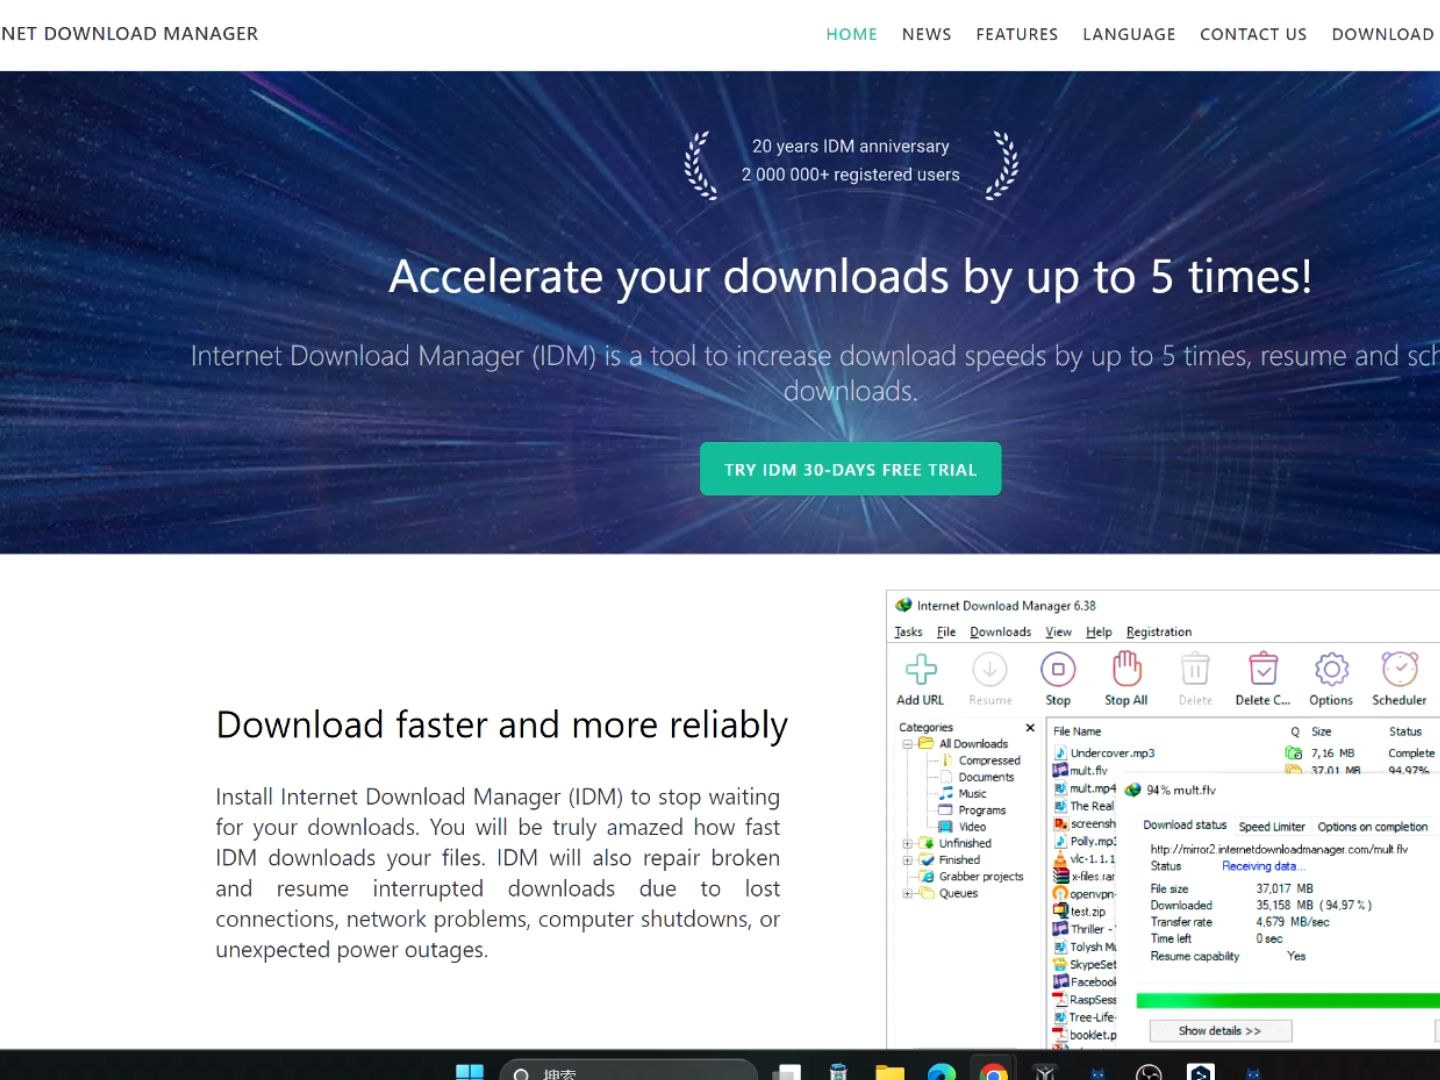The image size is (1440, 1080).
Task: Click the File Name column header
Action: click(1077, 732)
